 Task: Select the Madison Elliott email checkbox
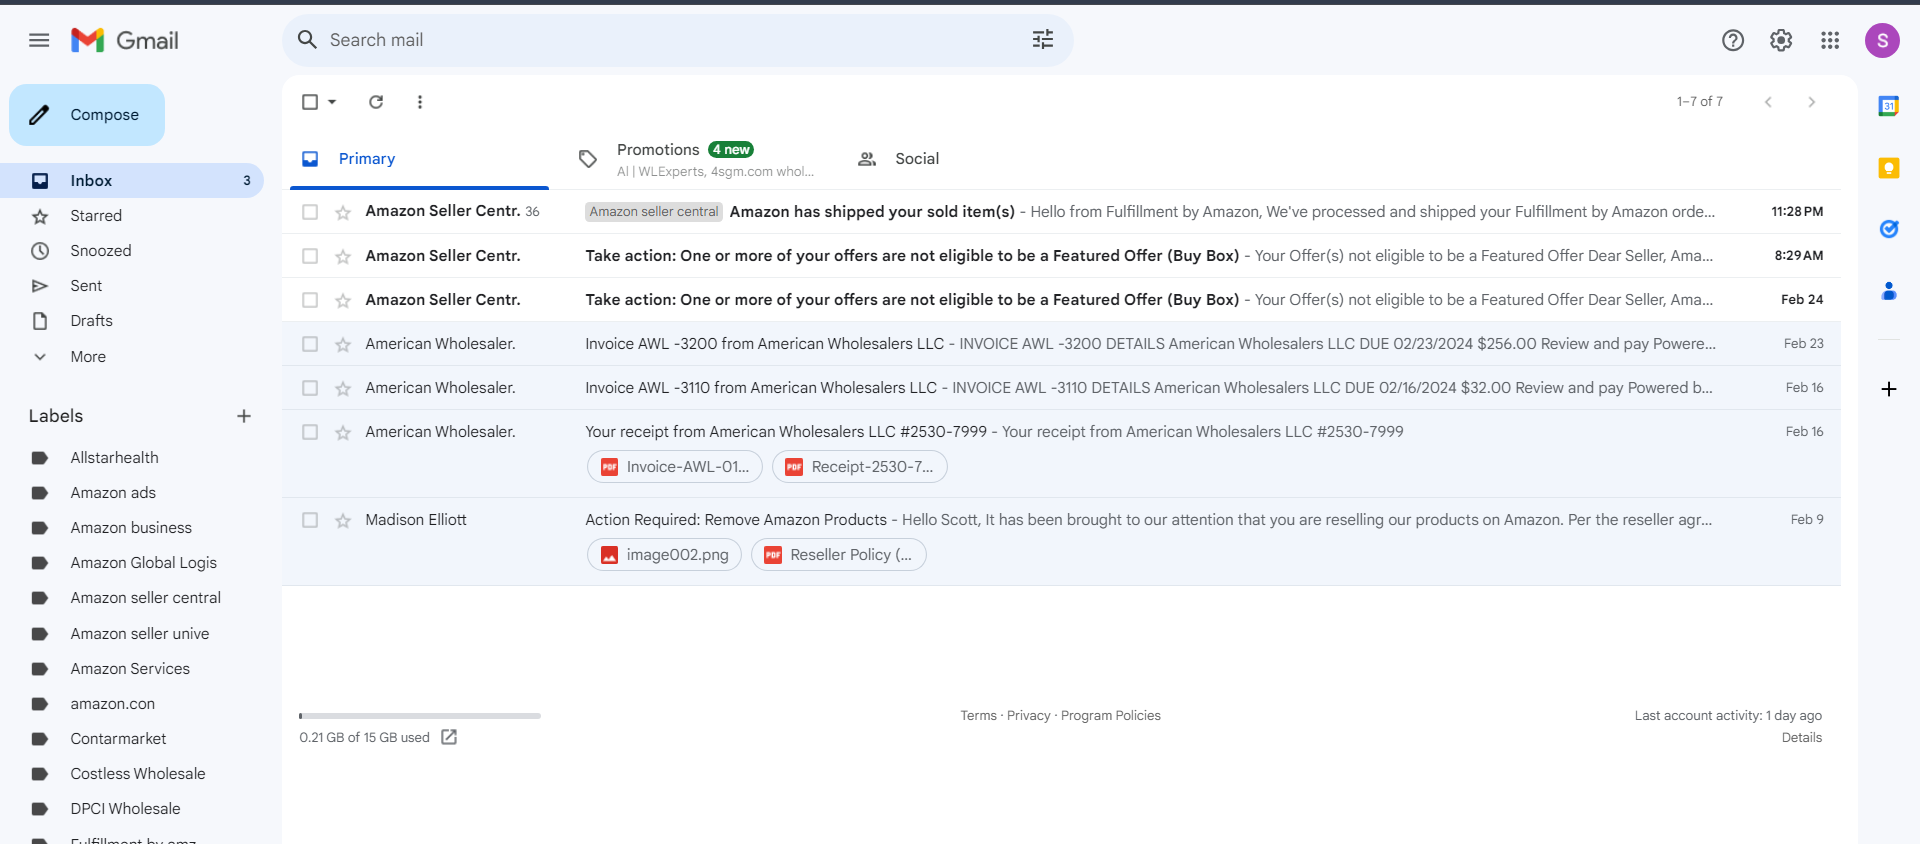pos(310,520)
